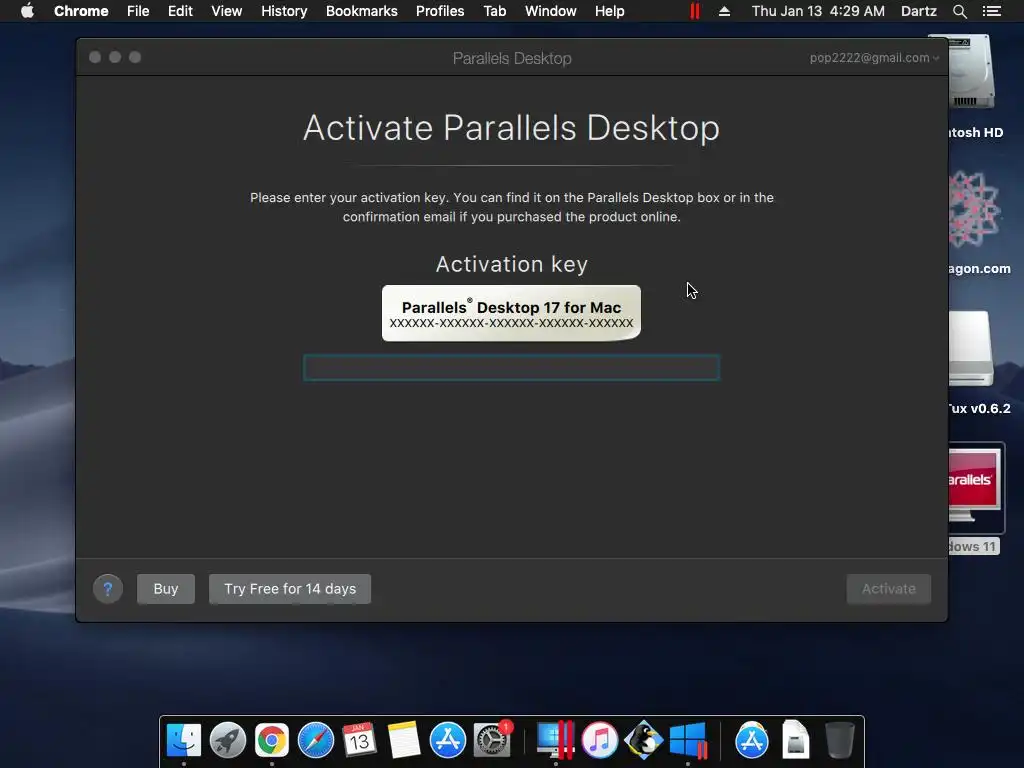Screen dimensions: 1024x768
Task: Open the disk image file in the Dock
Action: click(795, 740)
